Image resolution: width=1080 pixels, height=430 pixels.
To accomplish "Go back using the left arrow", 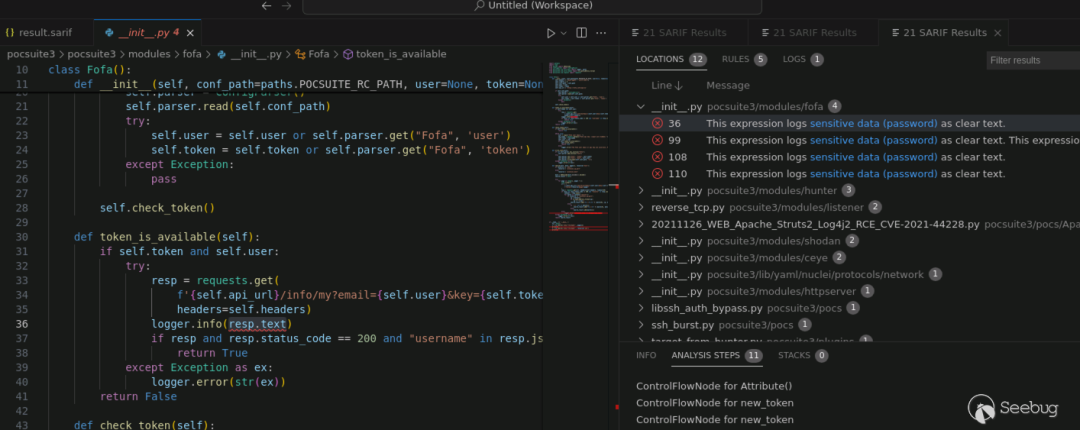I will (x=267, y=6).
